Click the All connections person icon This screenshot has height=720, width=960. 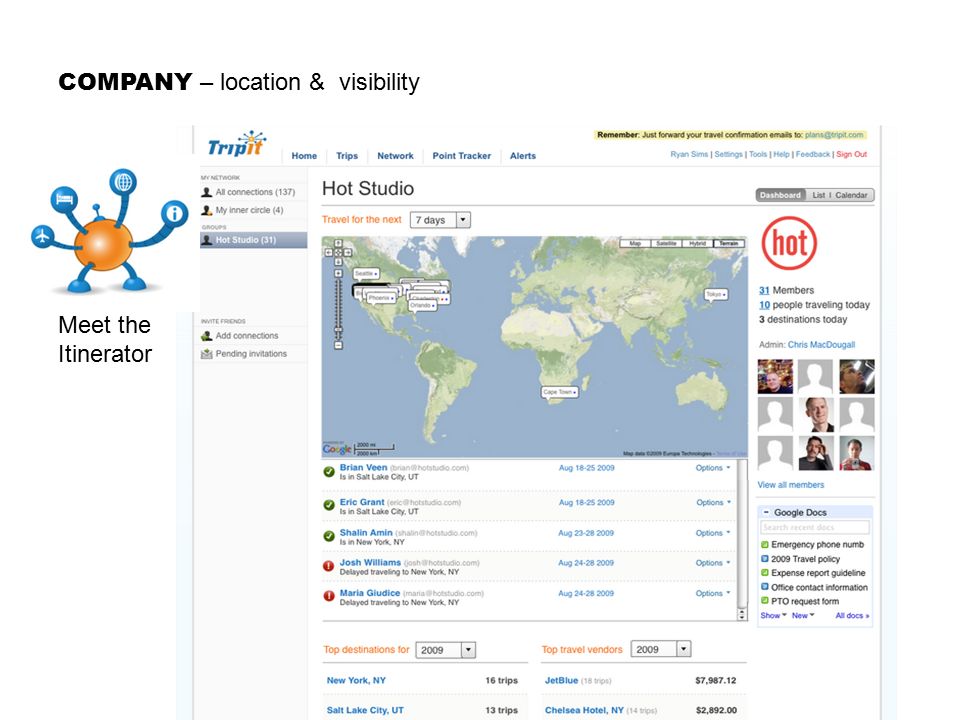[x=207, y=192]
